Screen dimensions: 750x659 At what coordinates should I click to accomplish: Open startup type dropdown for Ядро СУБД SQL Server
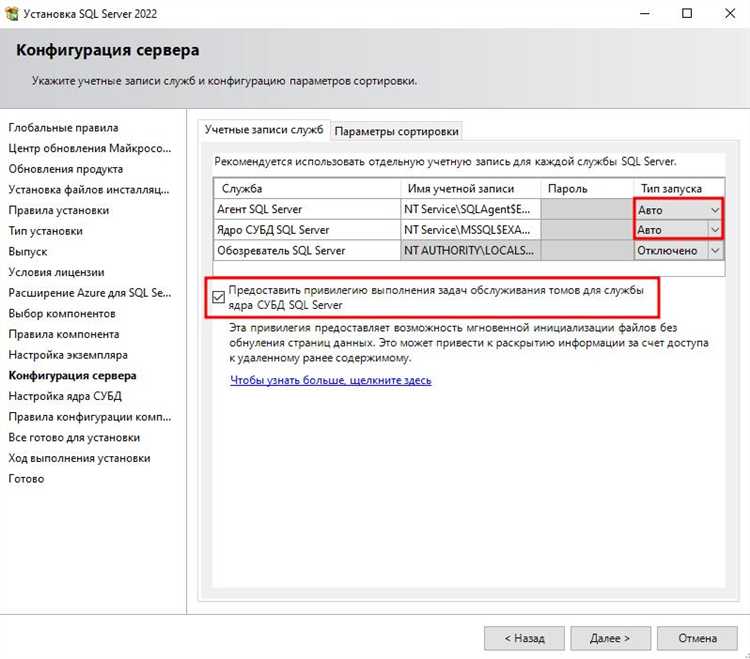tap(715, 230)
